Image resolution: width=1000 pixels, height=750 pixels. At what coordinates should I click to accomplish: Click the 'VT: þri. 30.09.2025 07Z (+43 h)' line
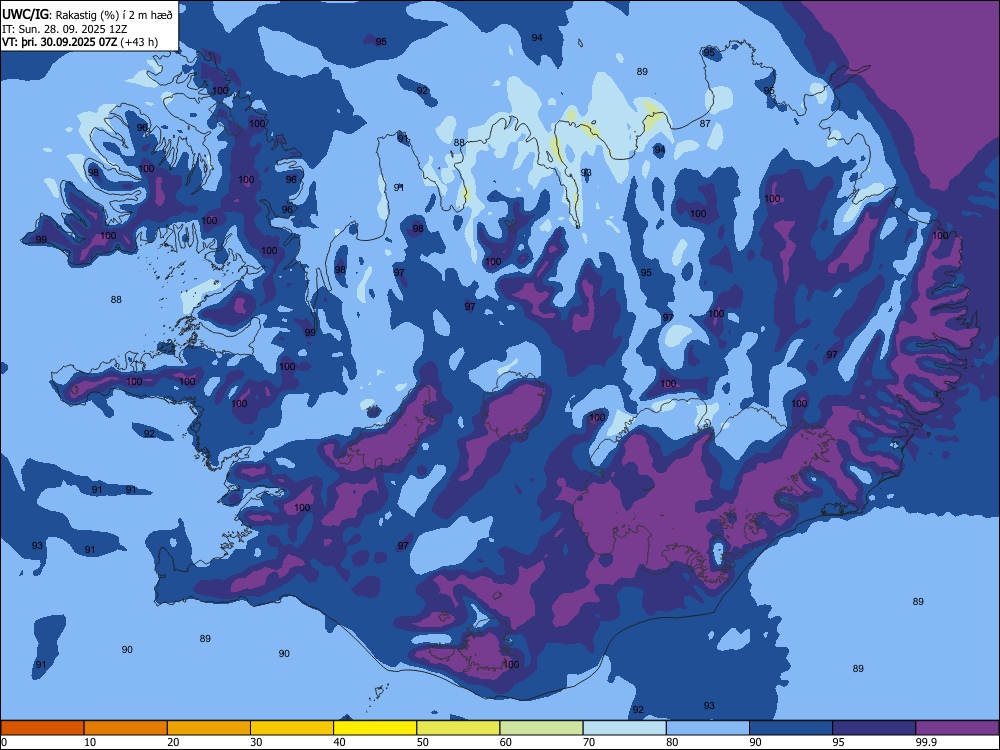click(x=80, y=42)
